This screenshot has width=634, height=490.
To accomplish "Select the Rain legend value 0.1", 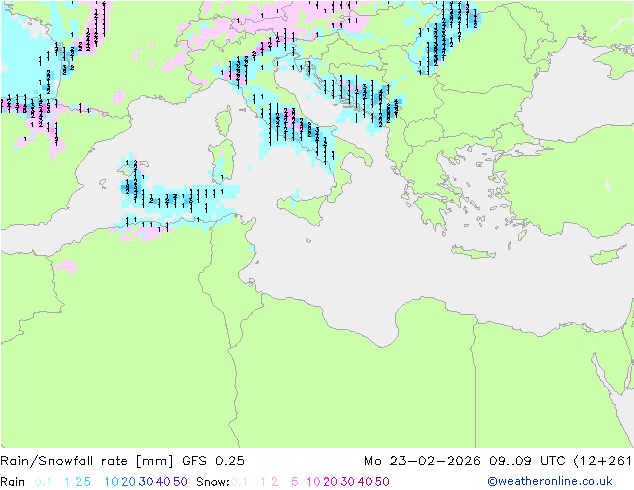I will tap(43, 482).
